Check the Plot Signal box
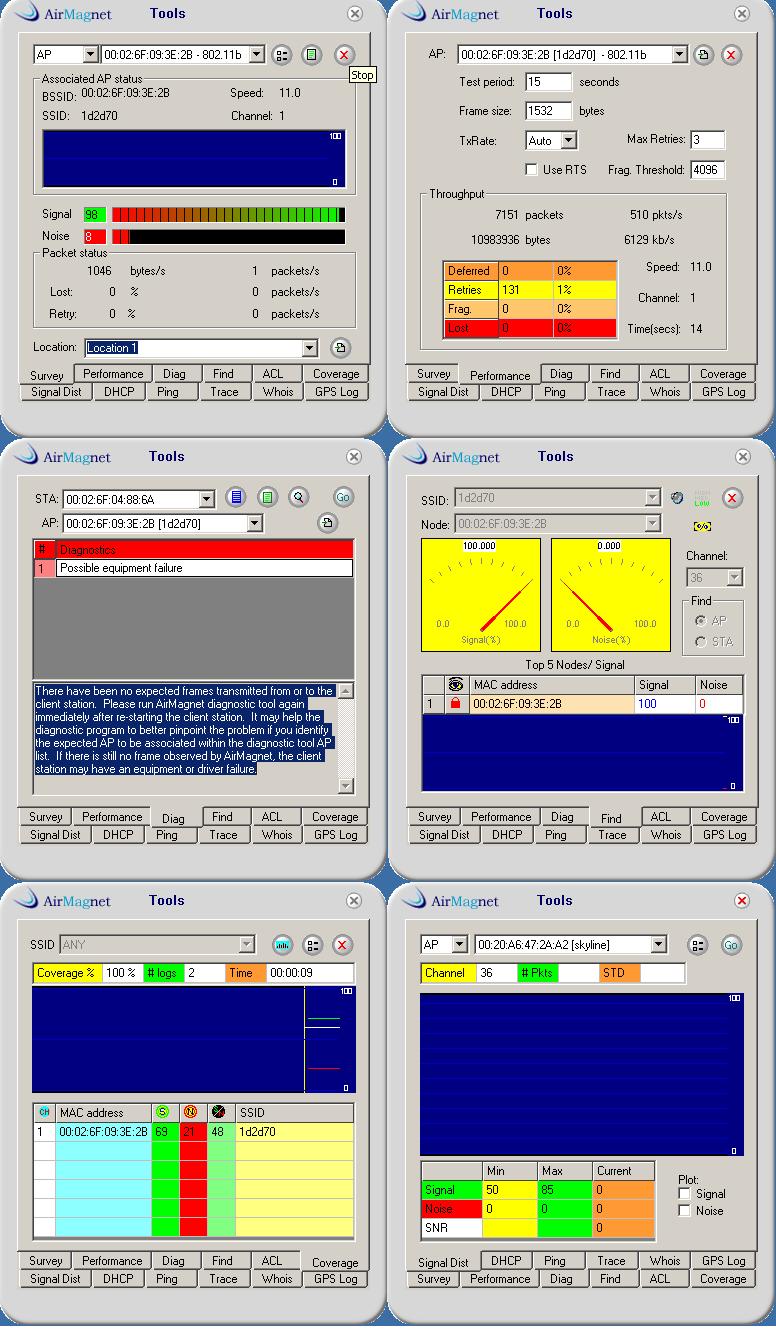This screenshot has width=776, height=1332. (685, 1194)
